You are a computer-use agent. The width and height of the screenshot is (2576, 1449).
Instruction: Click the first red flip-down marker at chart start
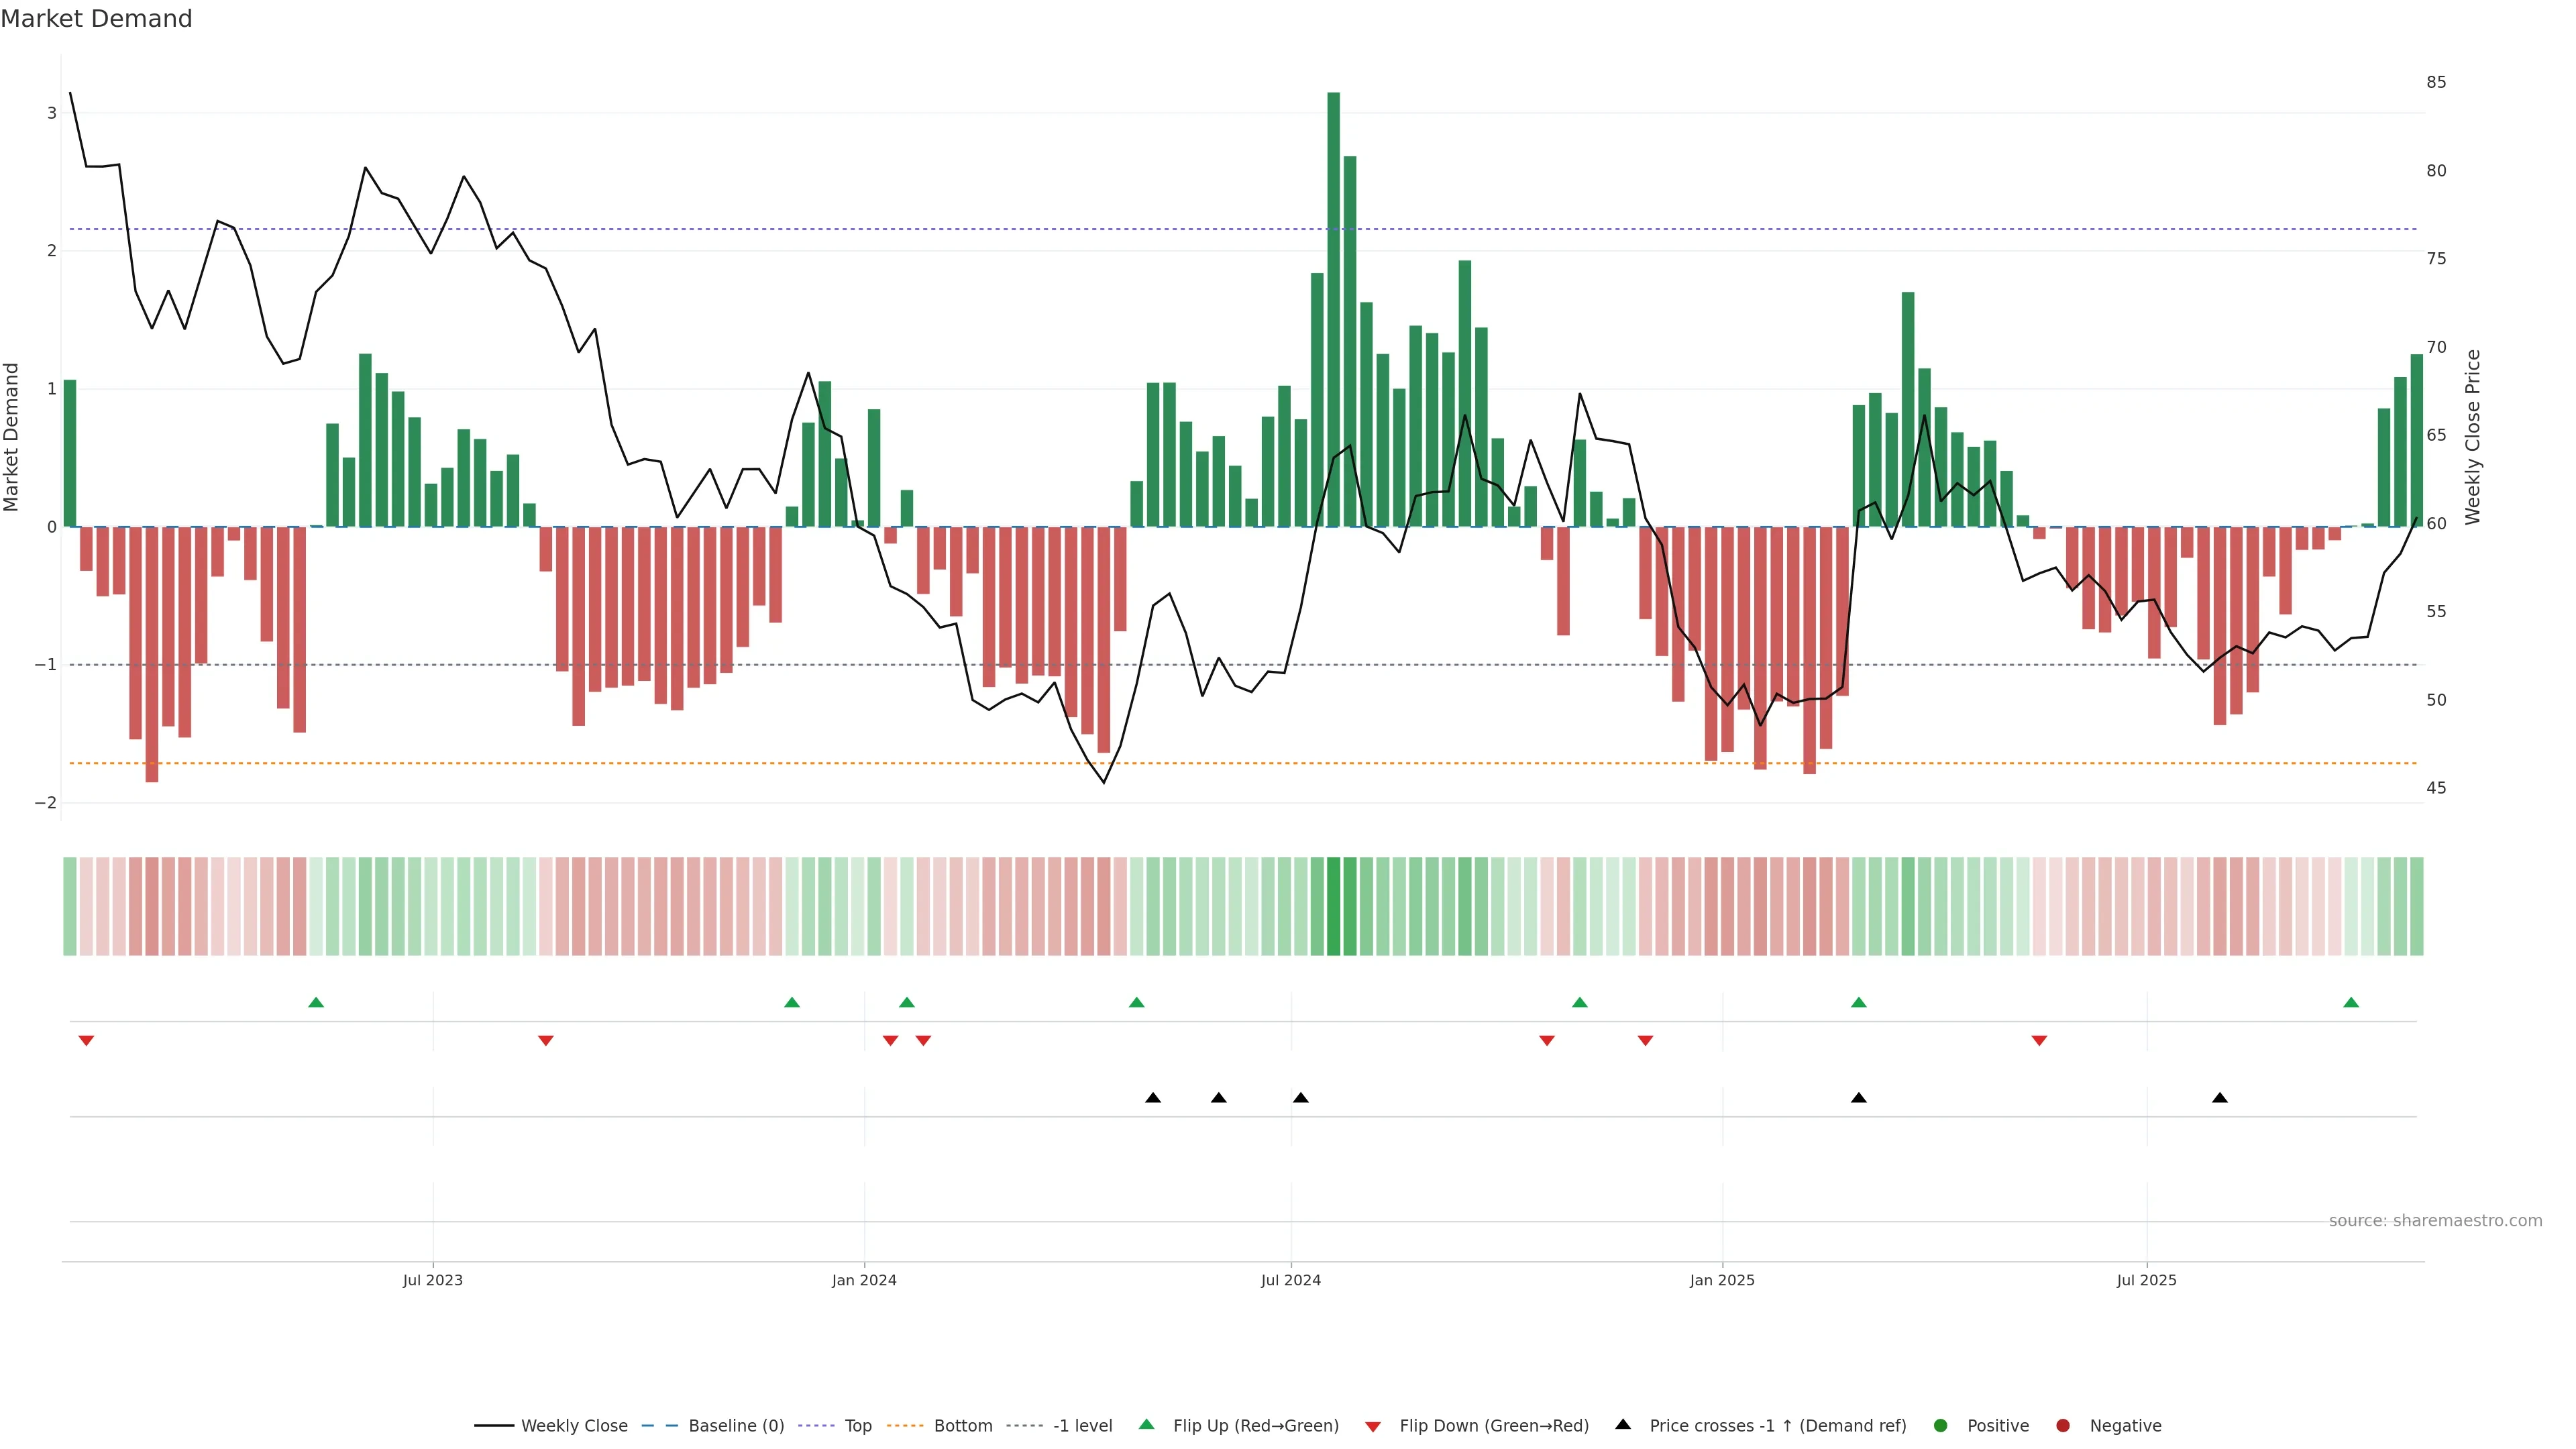[86, 1041]
